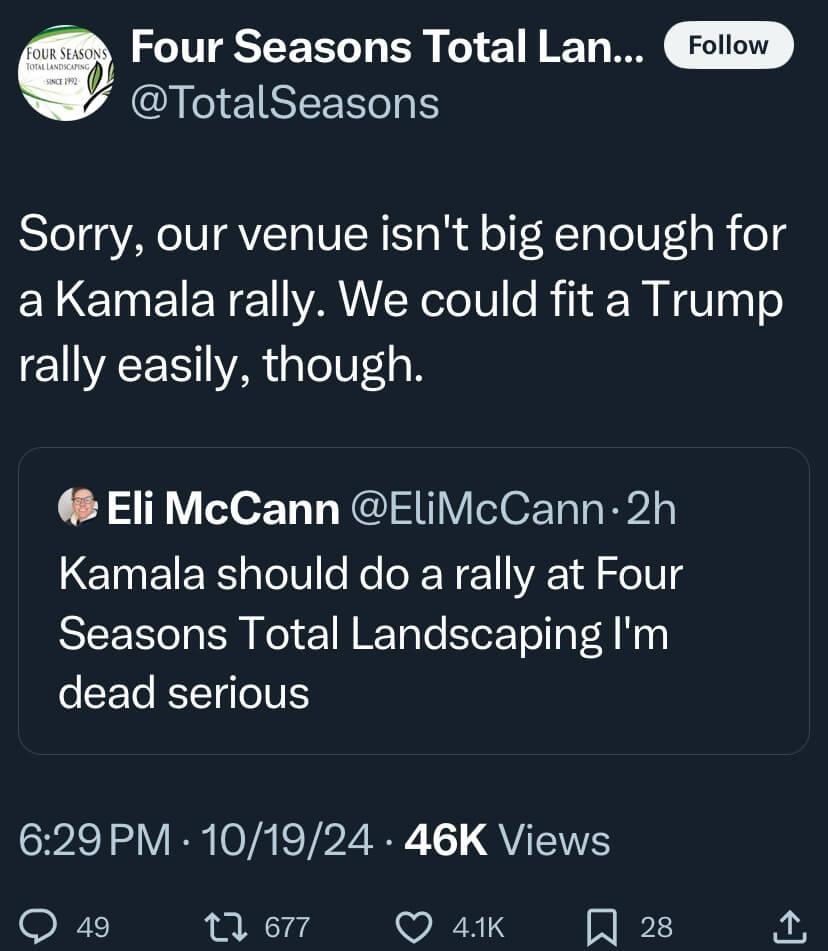Open the @EliMcCann handle

pyautogui.click(x=477, y=509)
